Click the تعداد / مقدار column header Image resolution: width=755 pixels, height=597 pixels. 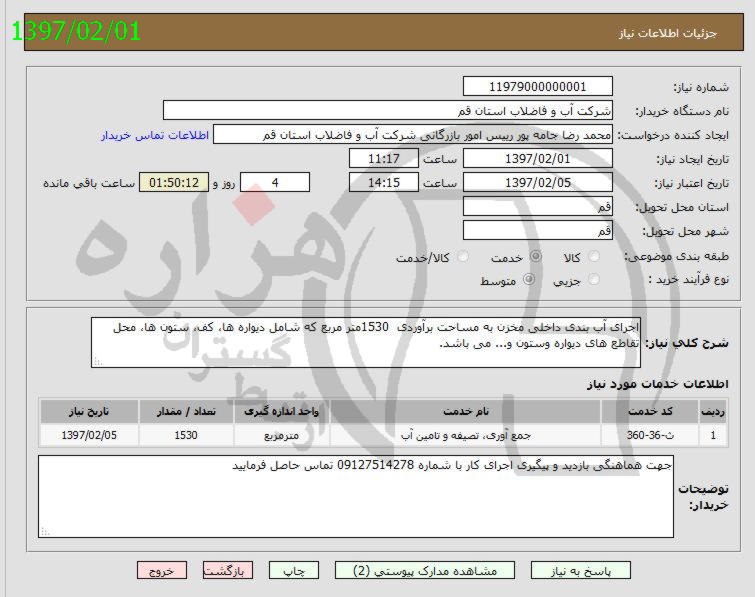click(186, 412)
